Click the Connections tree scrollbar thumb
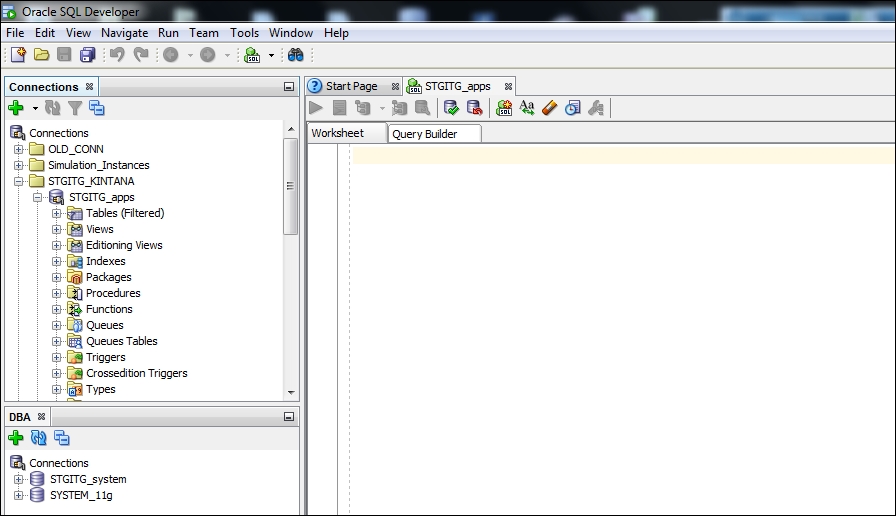 290,186
